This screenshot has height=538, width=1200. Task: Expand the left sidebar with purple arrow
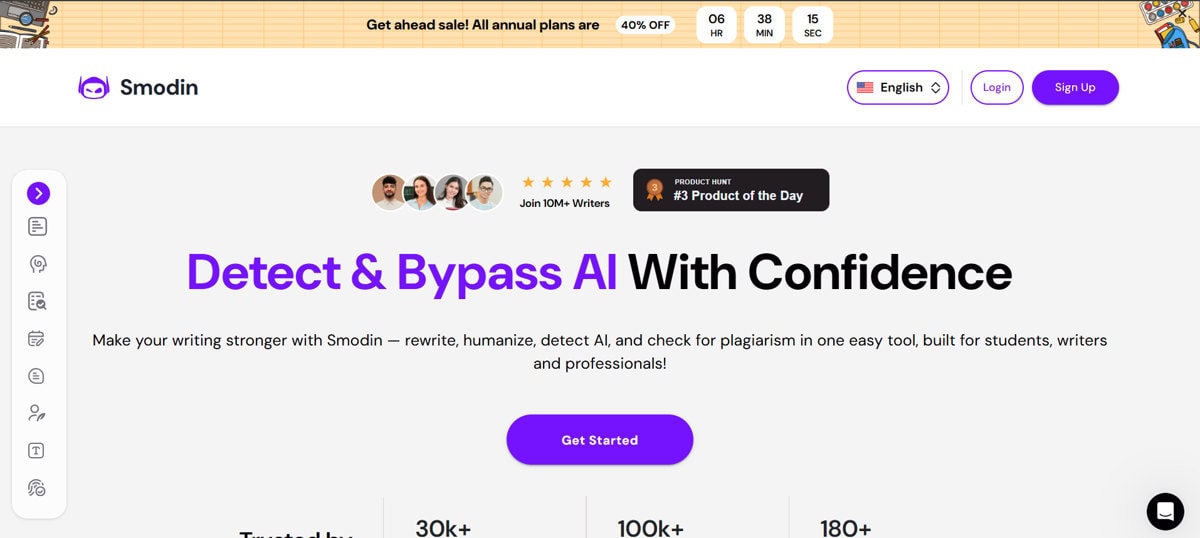[x=38, y=193]
